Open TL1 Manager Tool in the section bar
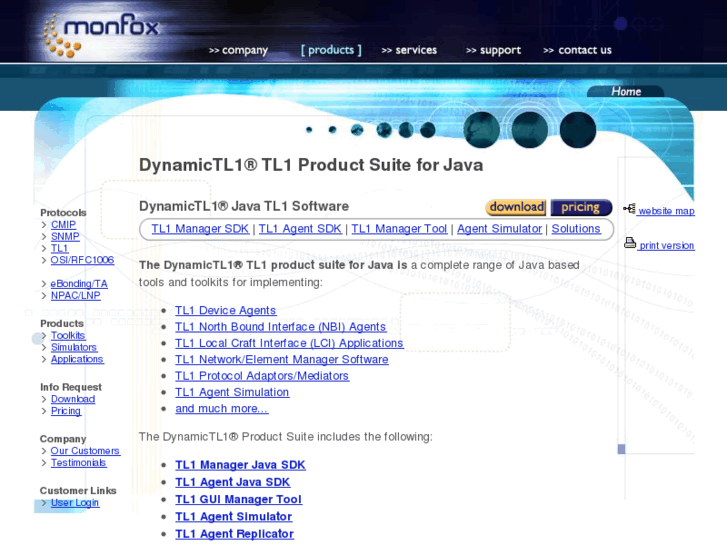This screenshot has height=545, width=727. click(x=399, y=229)
